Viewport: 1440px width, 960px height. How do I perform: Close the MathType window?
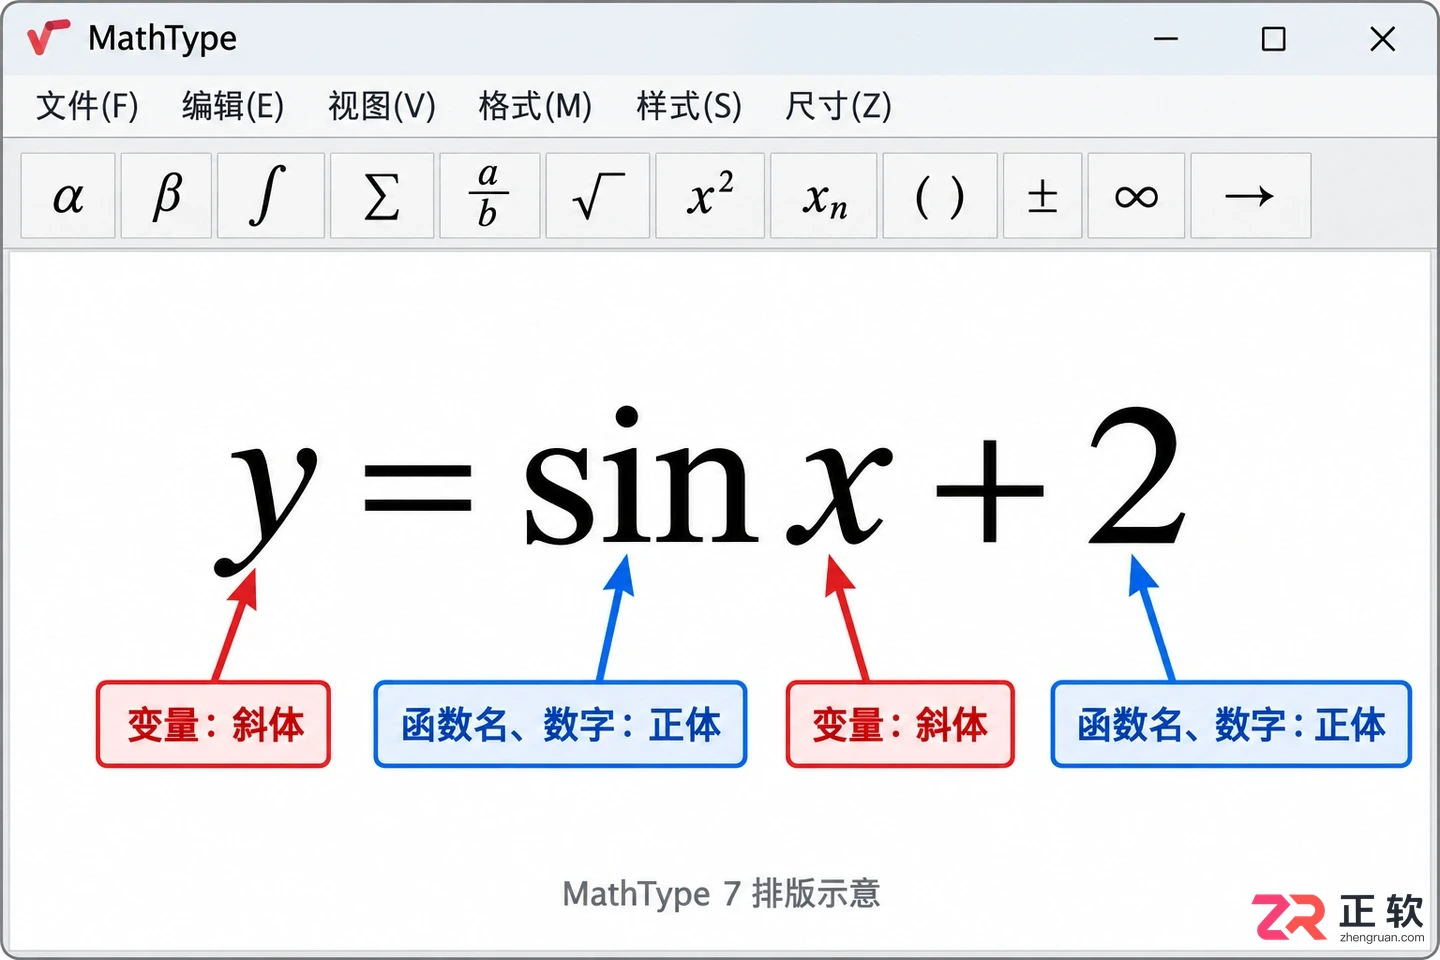[x=1383, y=39]
